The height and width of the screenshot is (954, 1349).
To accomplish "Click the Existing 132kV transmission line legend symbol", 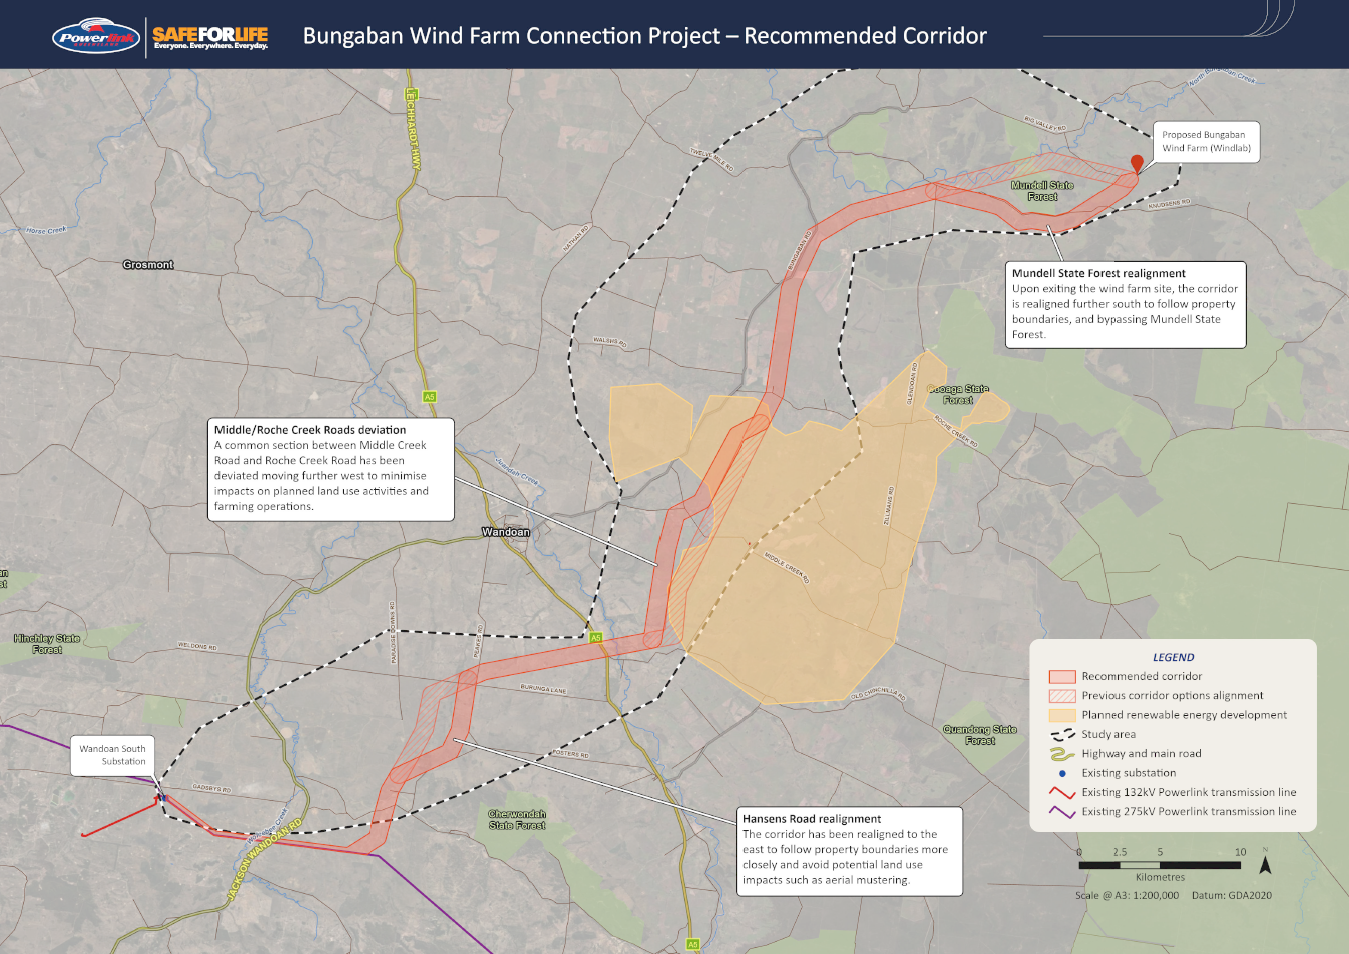I will pyautogui.click(x=1061, y=792).
